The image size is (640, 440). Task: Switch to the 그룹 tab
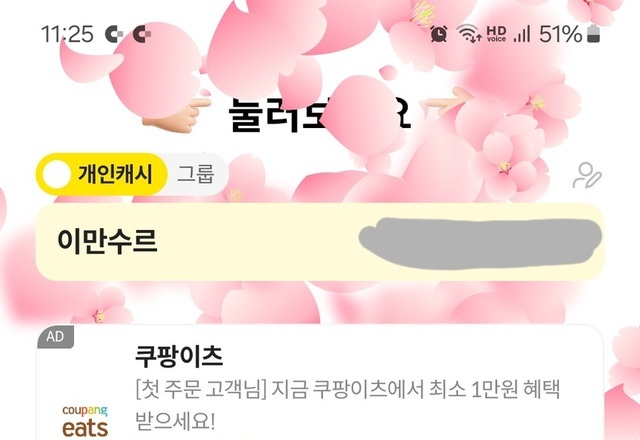(196, 174)
